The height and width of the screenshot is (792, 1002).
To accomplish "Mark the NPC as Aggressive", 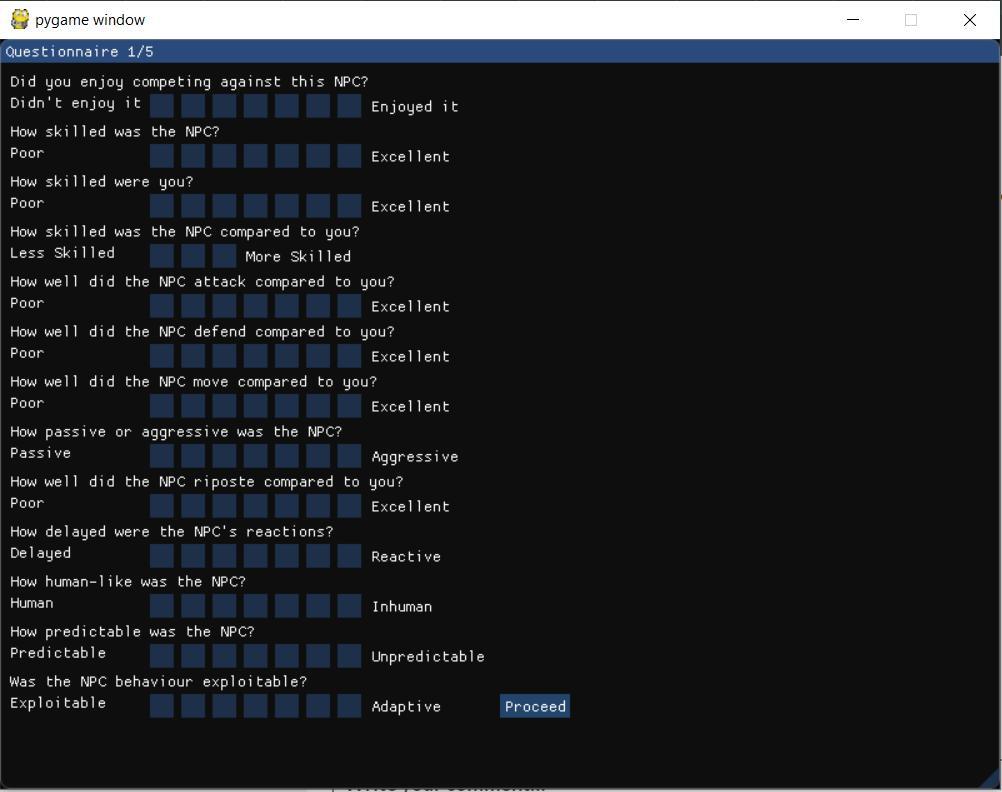I will click(x=349, y=454).
